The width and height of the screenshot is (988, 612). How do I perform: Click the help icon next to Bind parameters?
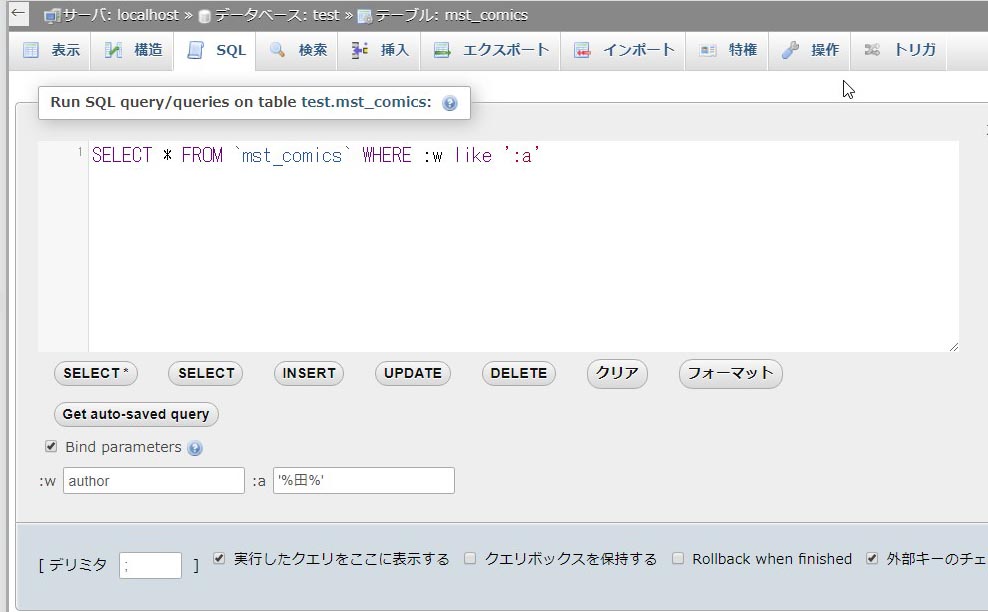(197, 447)
